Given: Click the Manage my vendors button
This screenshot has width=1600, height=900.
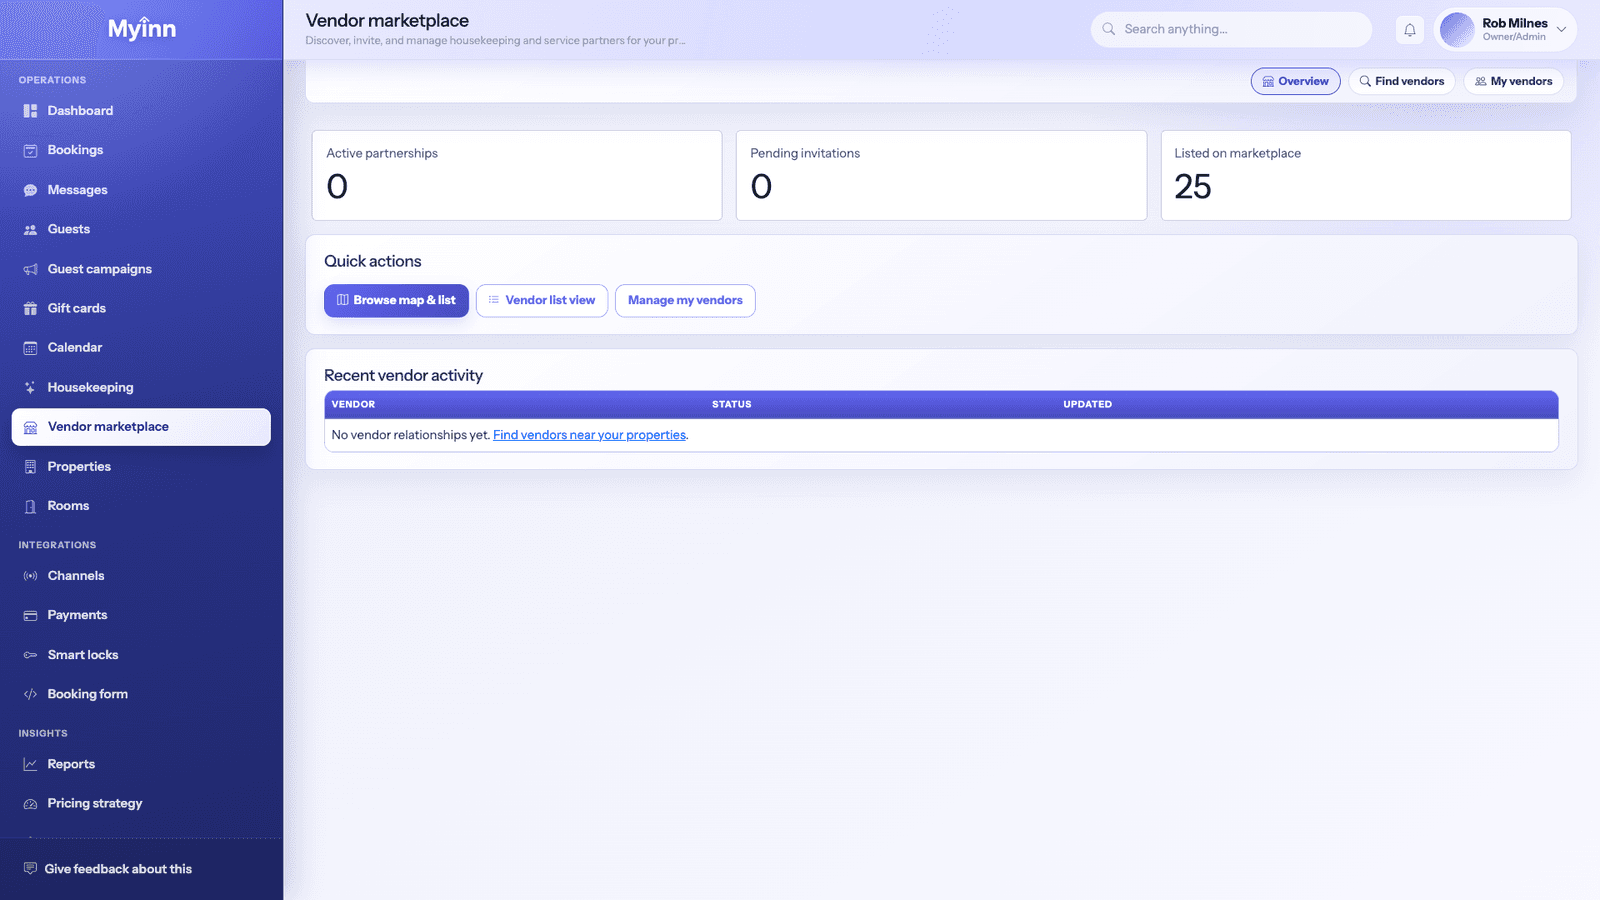Looking at the screenshot, I should (685, 300).
